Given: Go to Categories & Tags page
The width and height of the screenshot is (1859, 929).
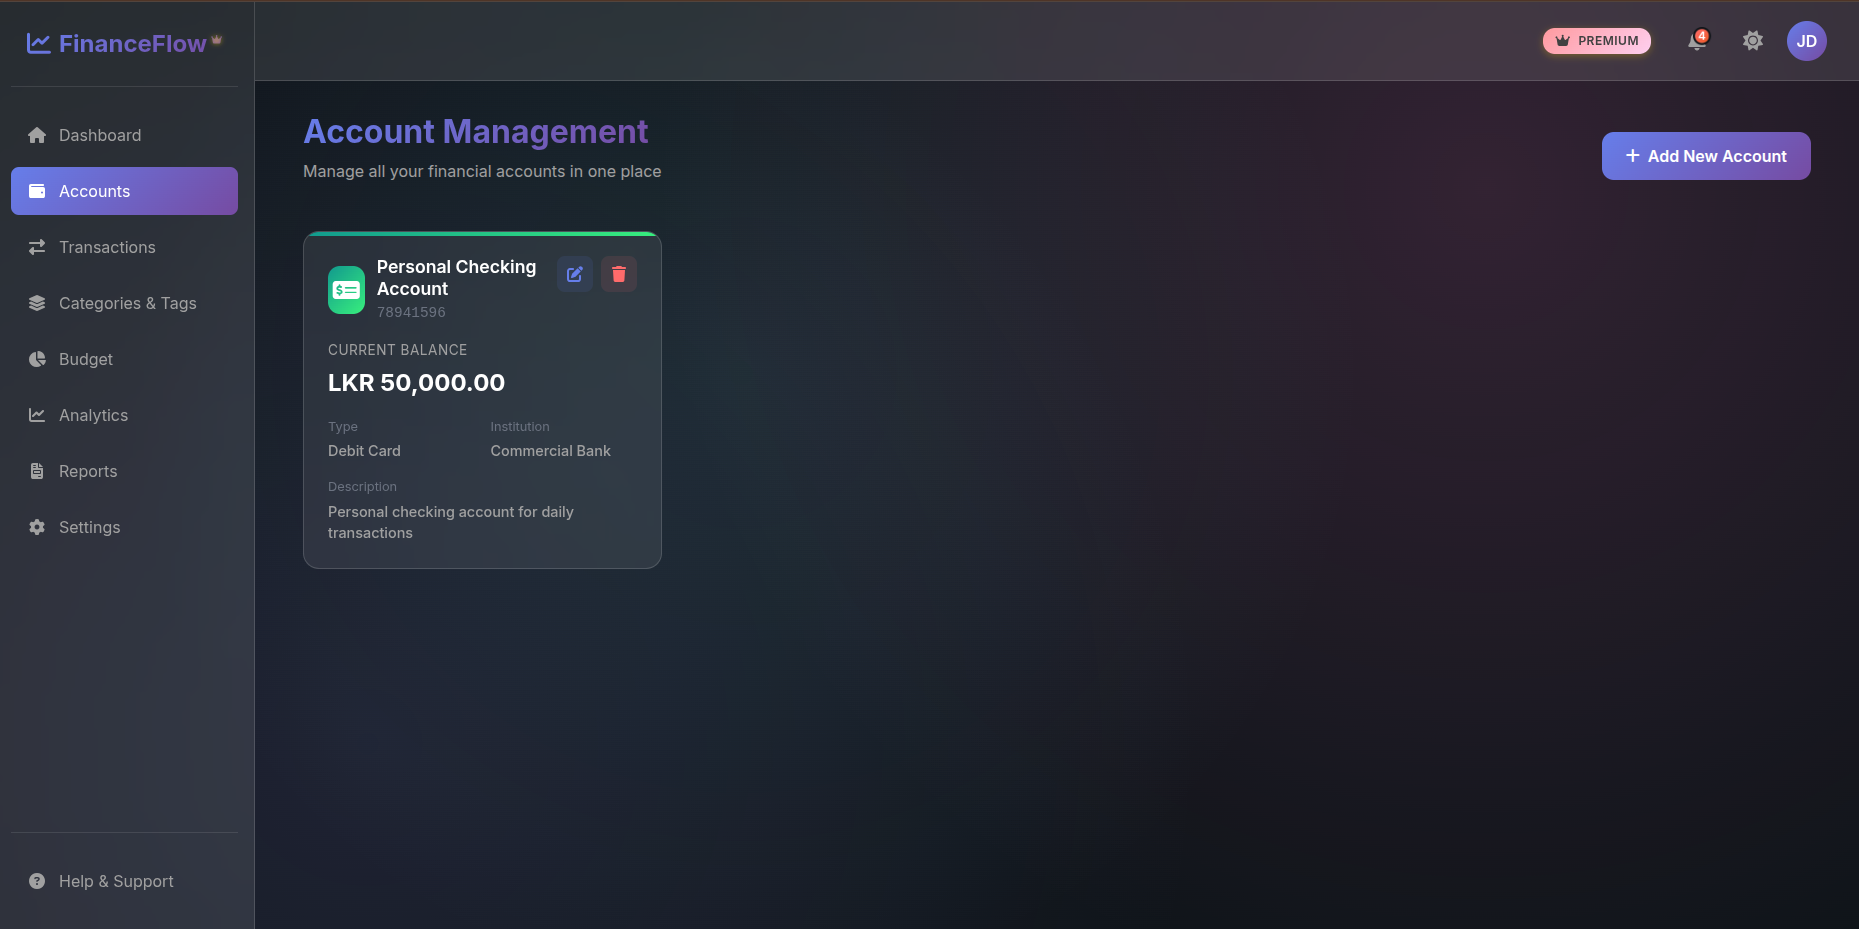Looking at the screenshot, I should 127,303.
